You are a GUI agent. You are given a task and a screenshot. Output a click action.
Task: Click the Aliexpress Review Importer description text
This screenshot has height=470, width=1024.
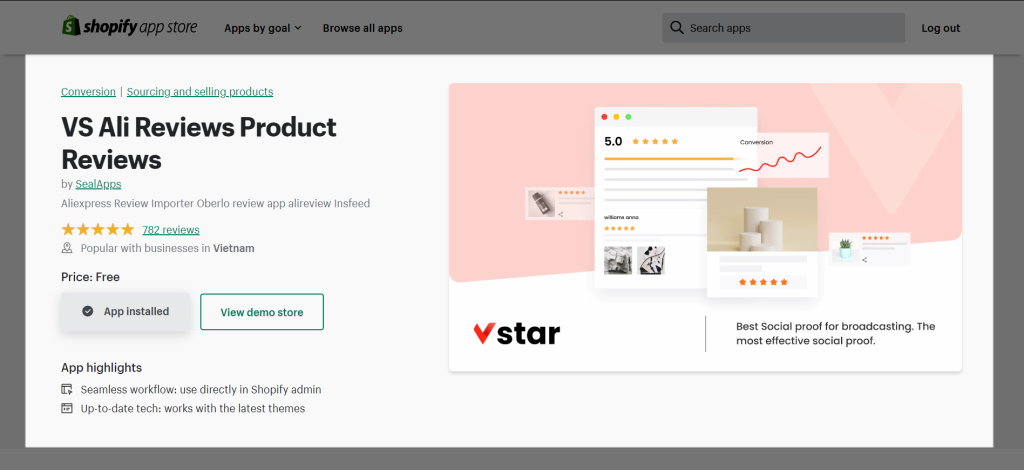pos(216,204)
